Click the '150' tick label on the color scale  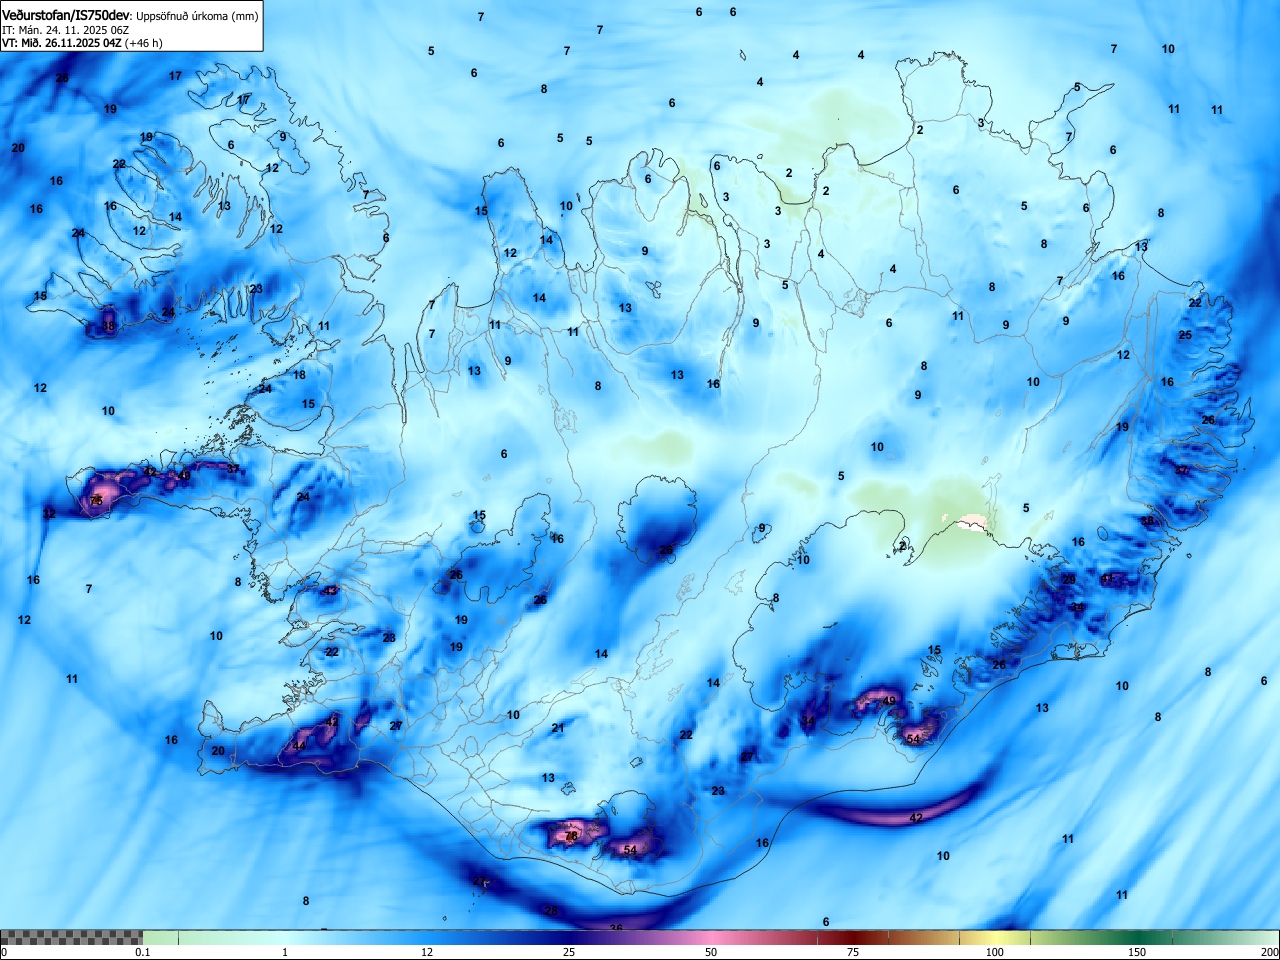1137,952
